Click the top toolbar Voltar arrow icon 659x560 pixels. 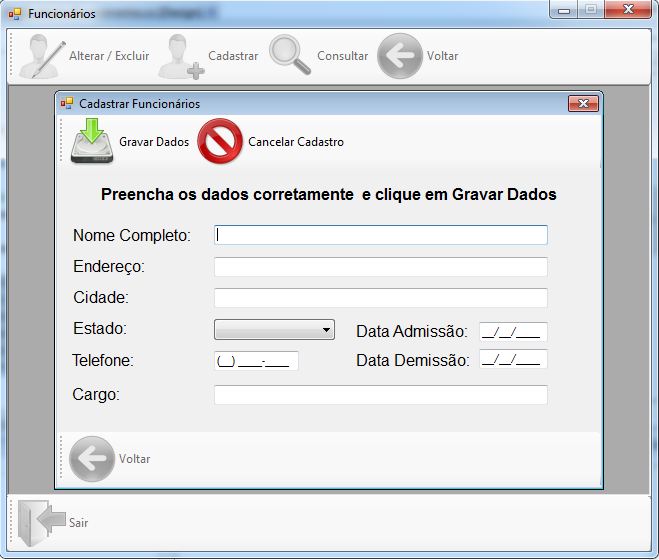pos(399,57)
